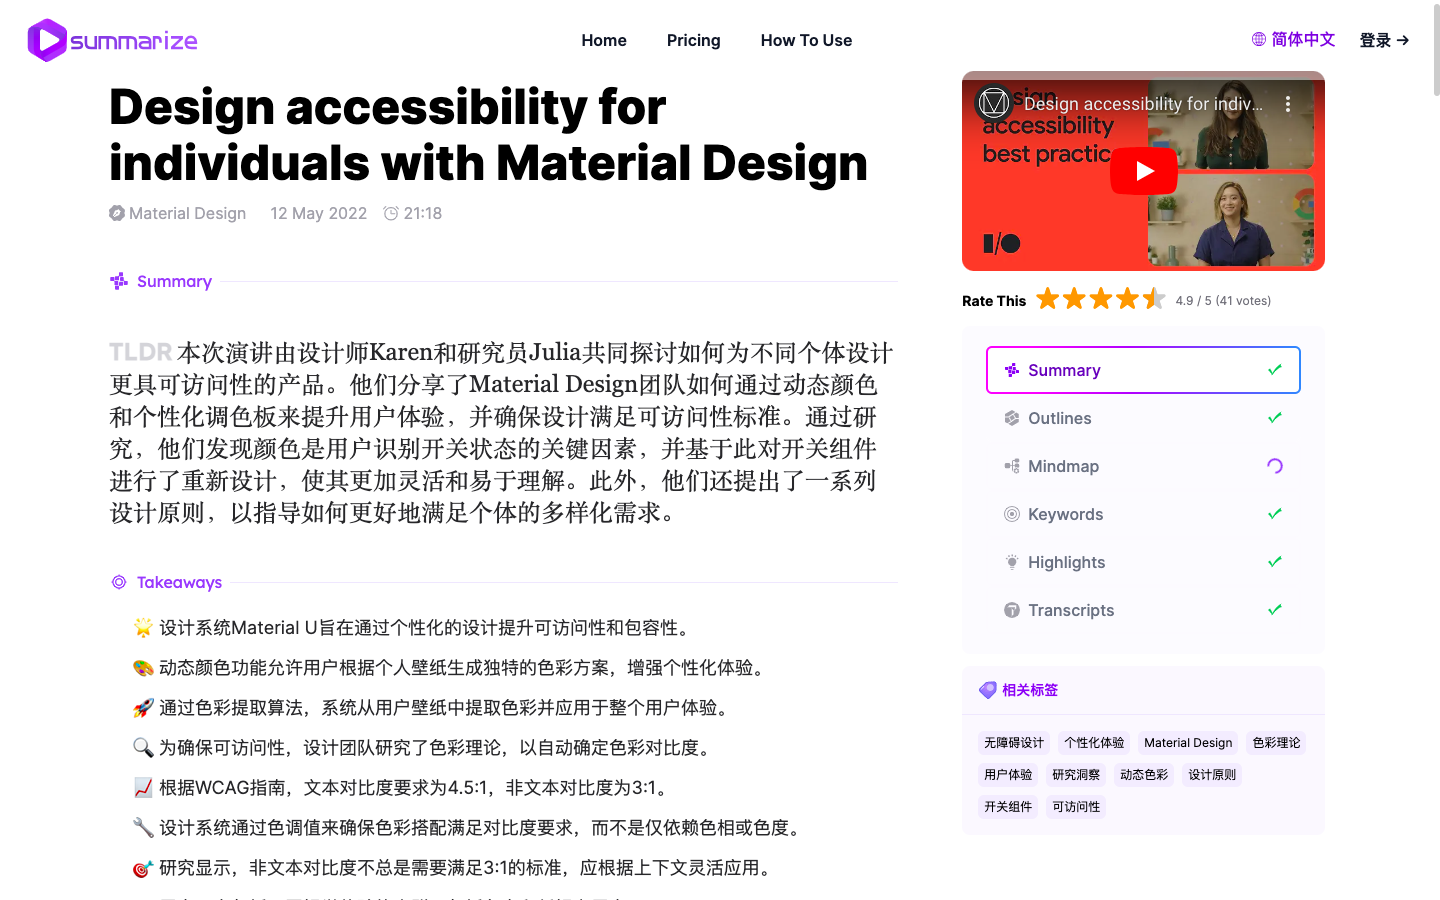Rate this video one star
1440x900 pixels.
(x=1048, y=299)
